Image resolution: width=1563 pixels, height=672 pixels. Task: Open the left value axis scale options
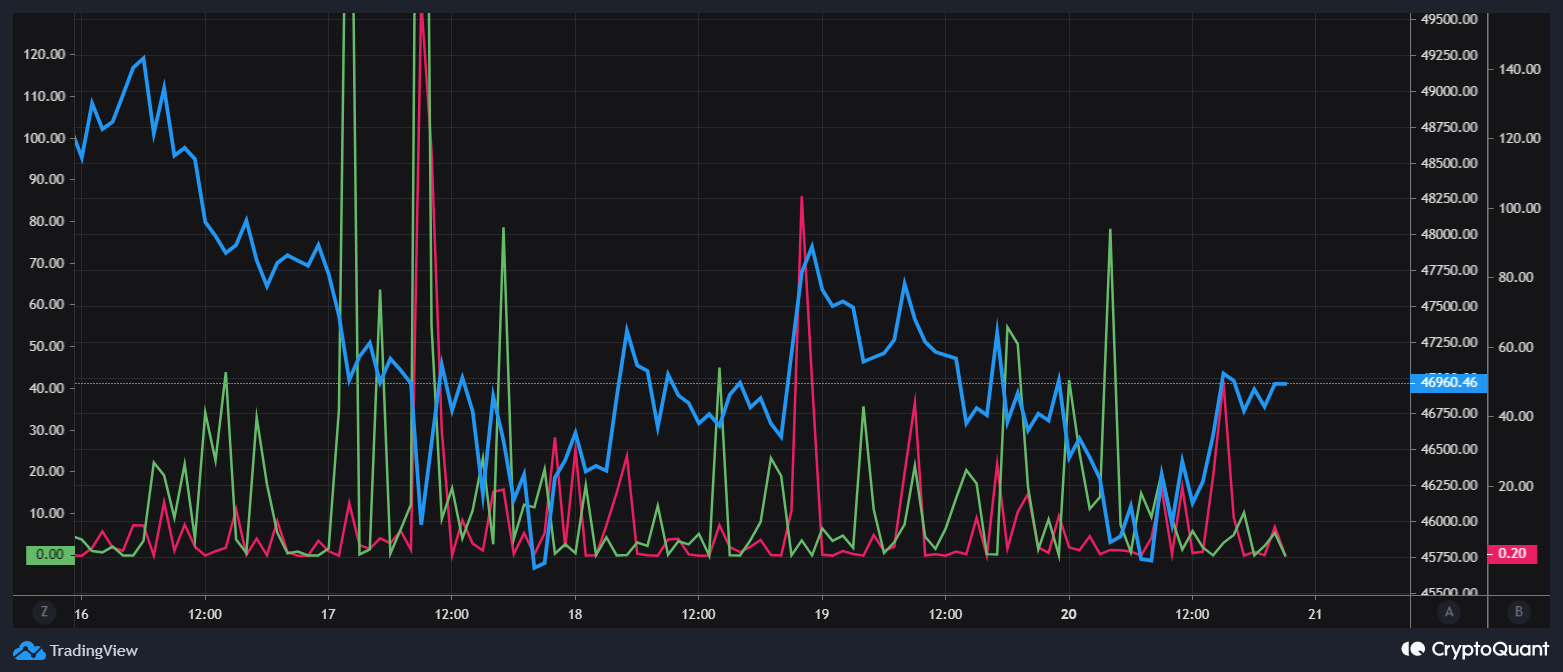pyautogui.click(x=44, y=300)
